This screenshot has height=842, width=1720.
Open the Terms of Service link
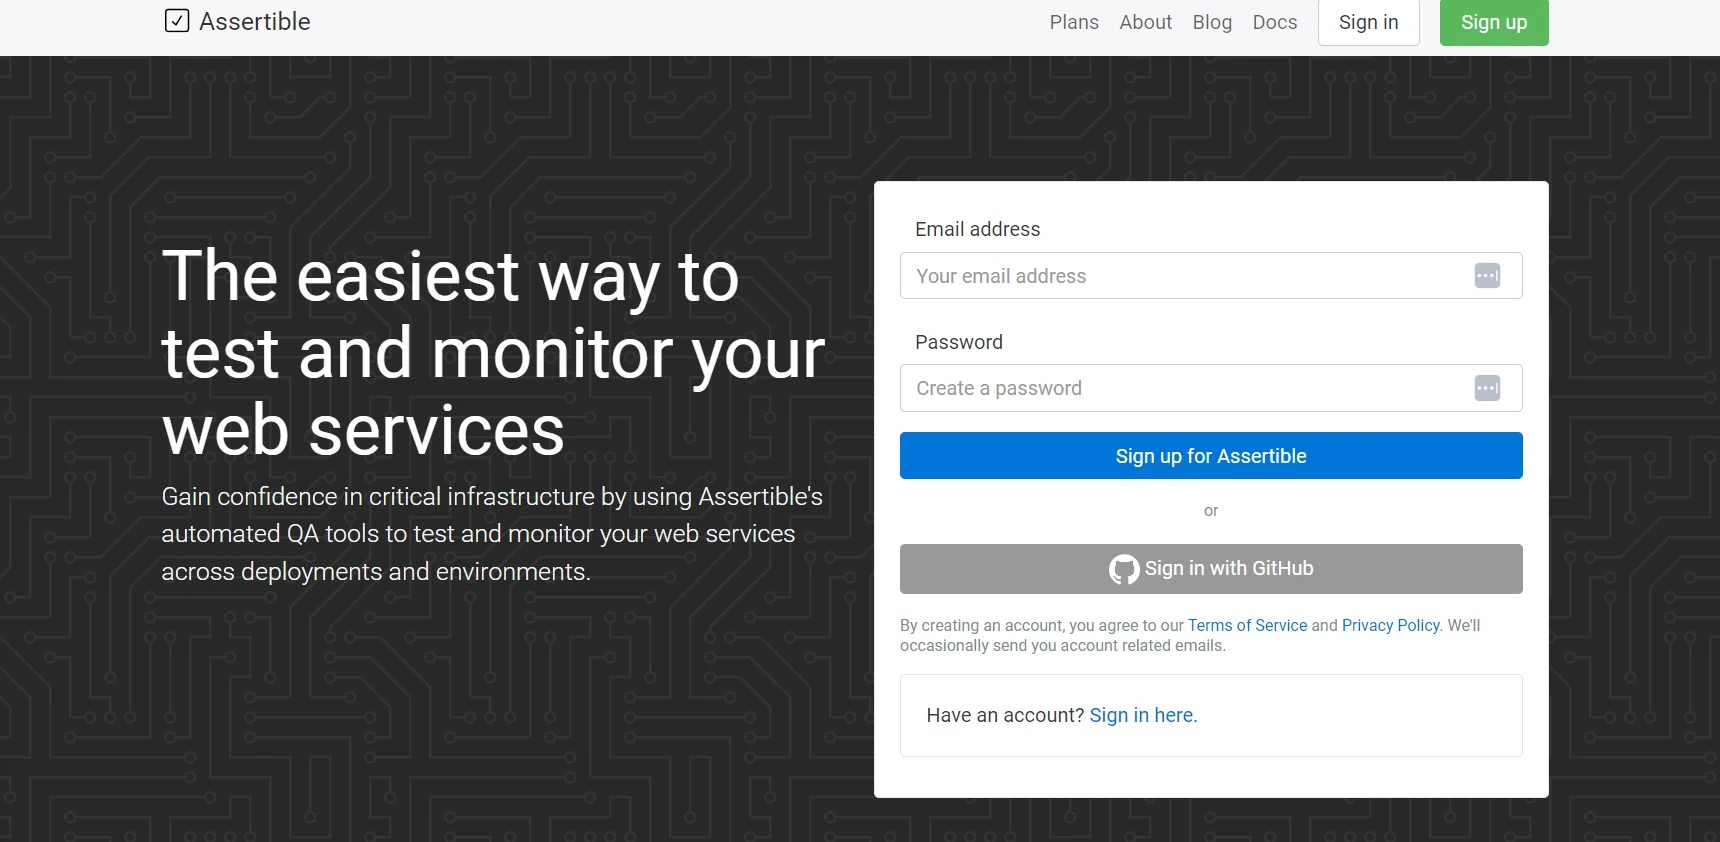(x=1247, y=625)
